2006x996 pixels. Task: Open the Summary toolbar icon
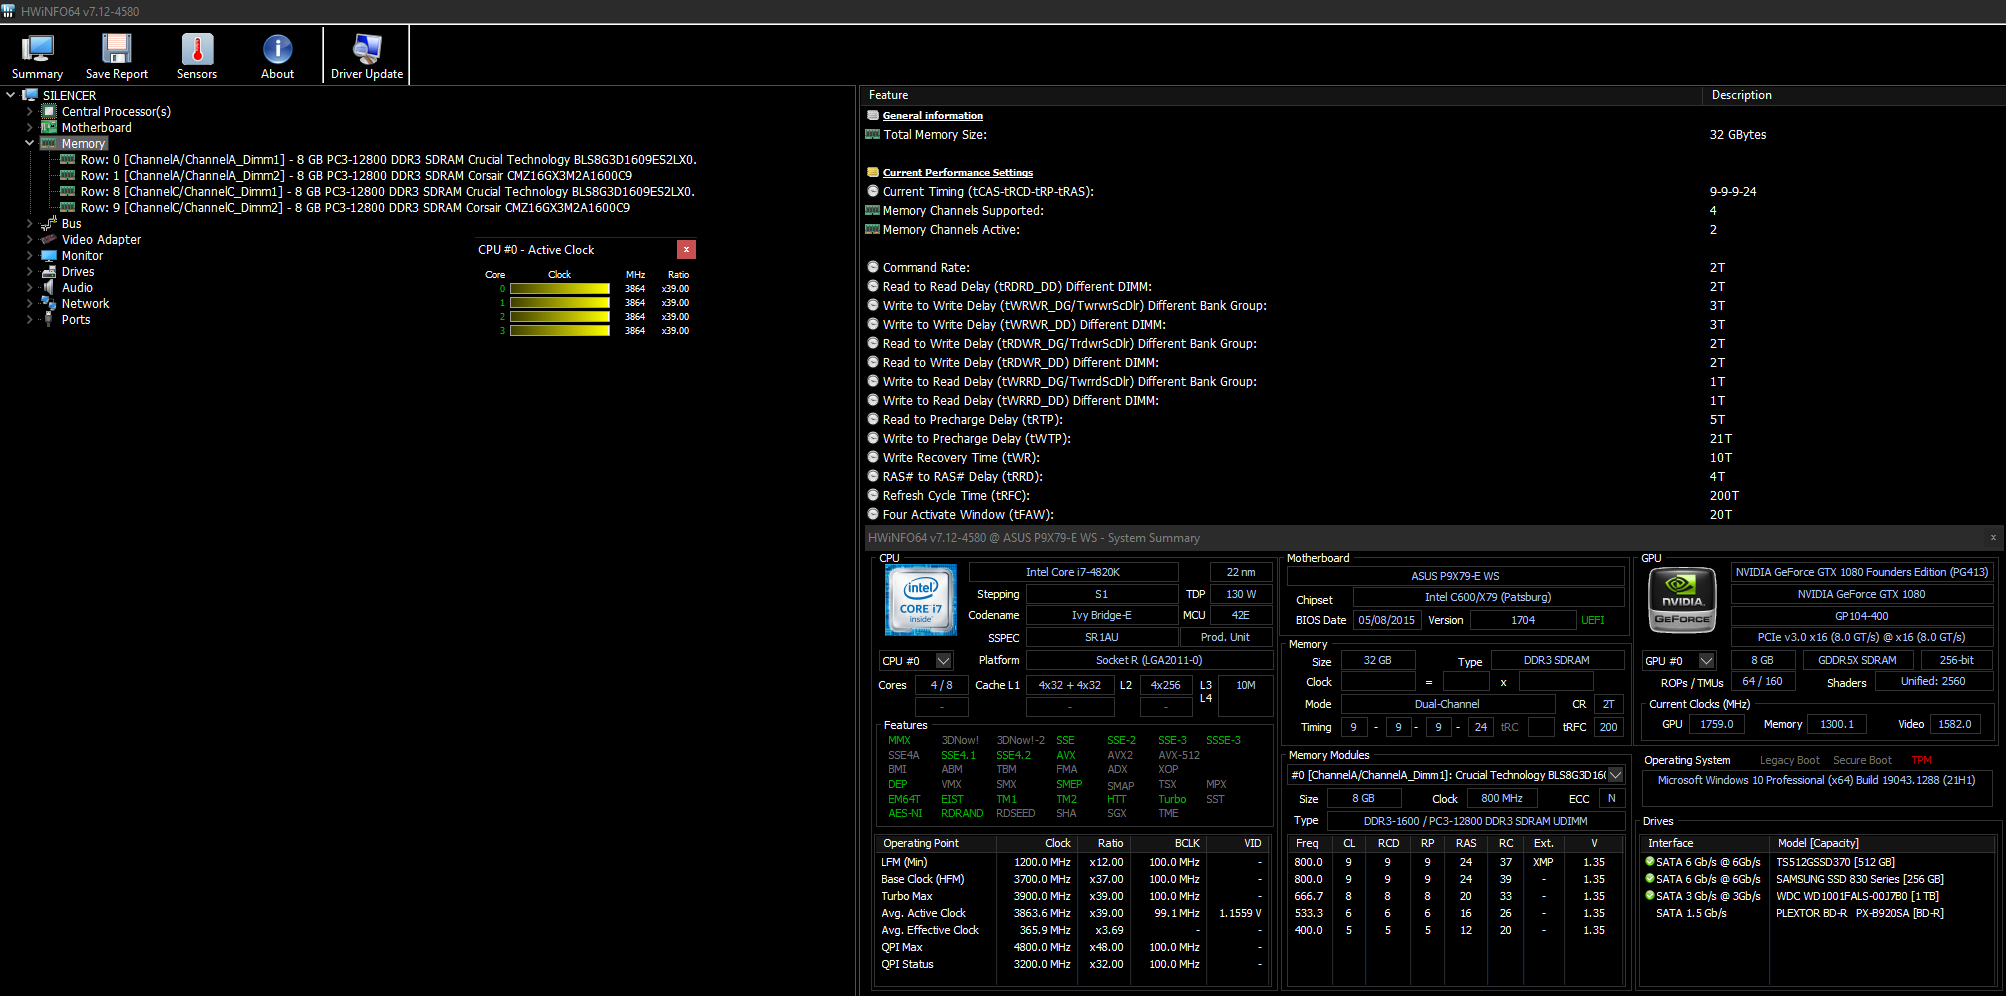pyautogui.click(x=37, y=48)
